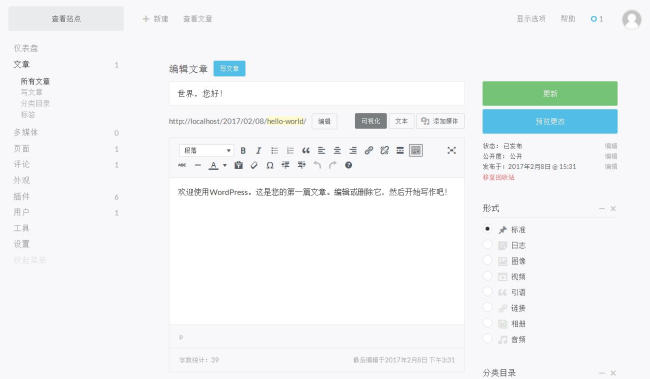Select the 日志 post format radio
Image resolution: width=650 pixels, height=379 pixels.
click(488, 245)
